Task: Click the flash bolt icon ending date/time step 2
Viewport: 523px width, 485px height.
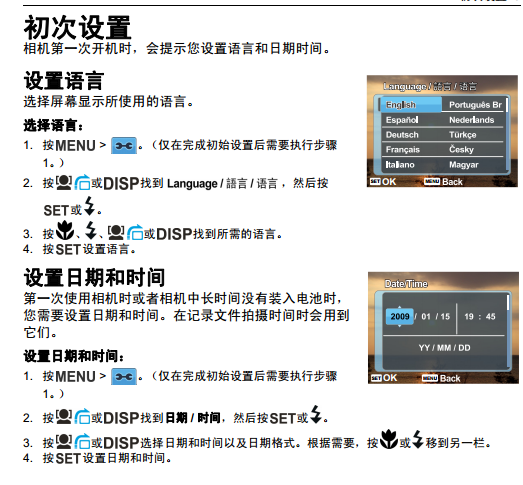Action: pyautogui.click(x=316, y=414)
